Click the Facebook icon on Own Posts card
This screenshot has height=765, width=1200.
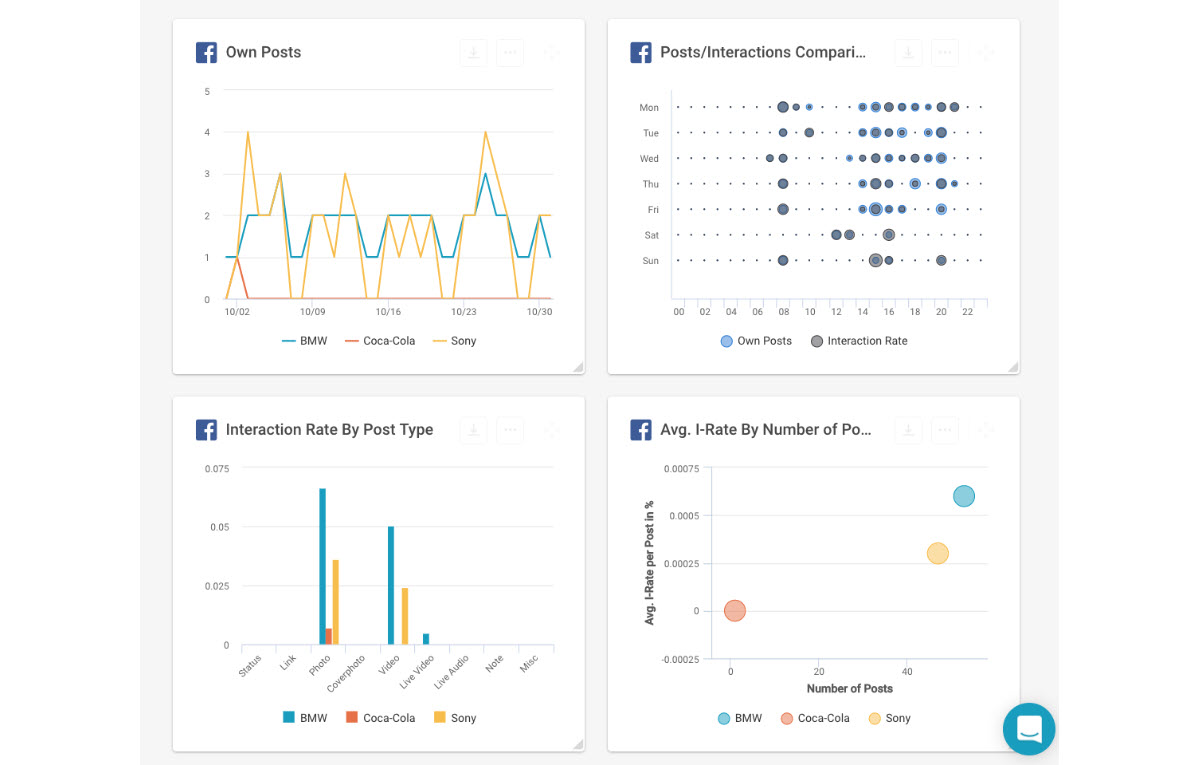pyautogui.click(x=206, y=52)
